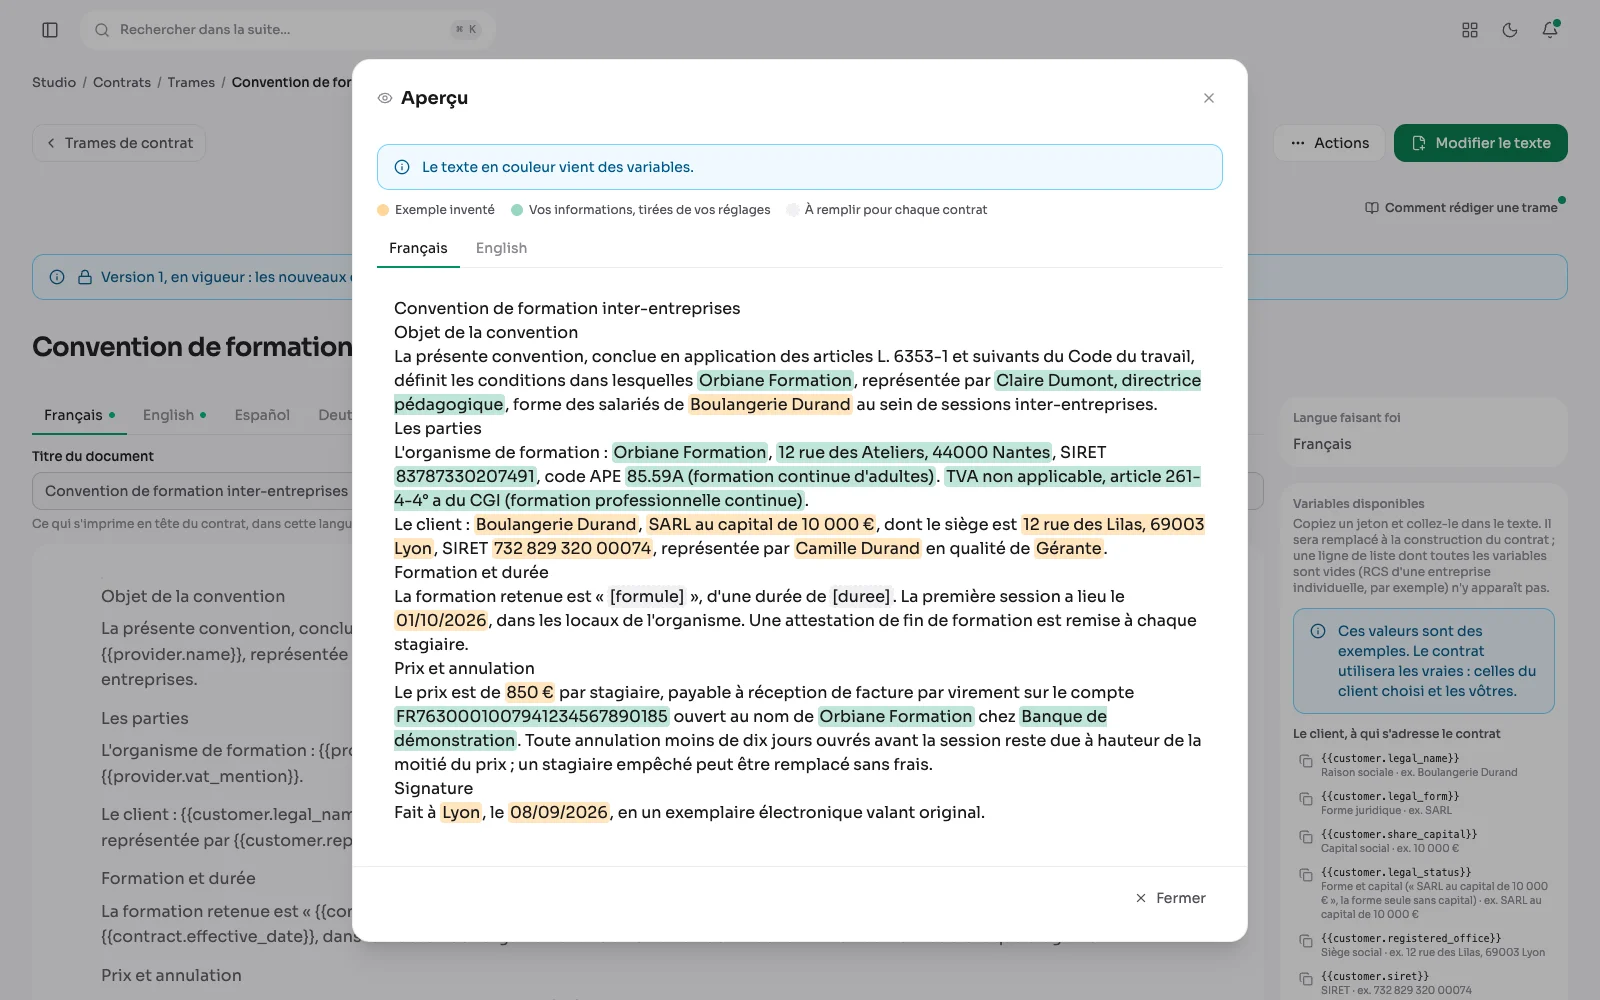
Task: Focus the Rechercher dans la suite search field
Action: (287, 30)
